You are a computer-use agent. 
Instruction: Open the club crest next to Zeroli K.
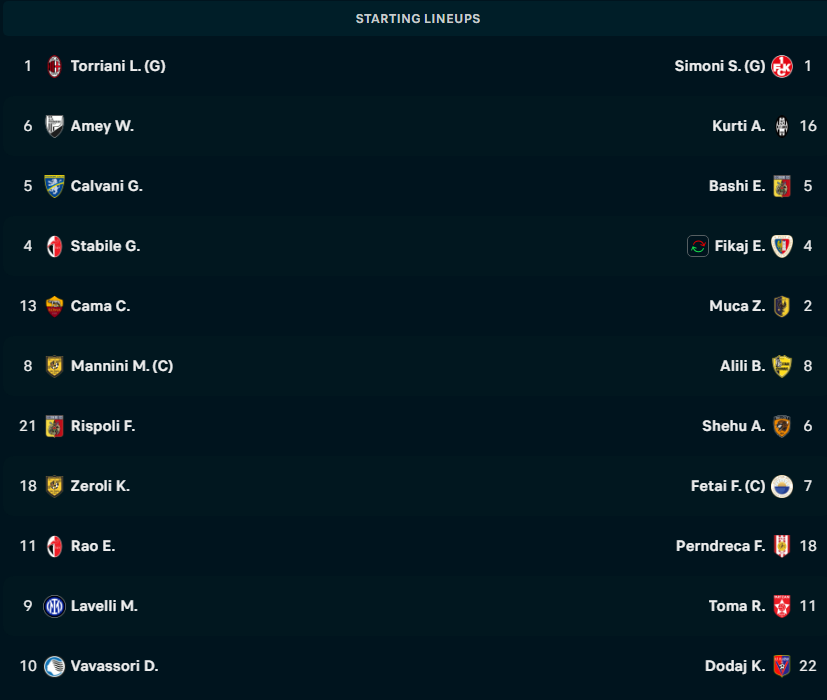pyautogui.click(x=54, y=486)
